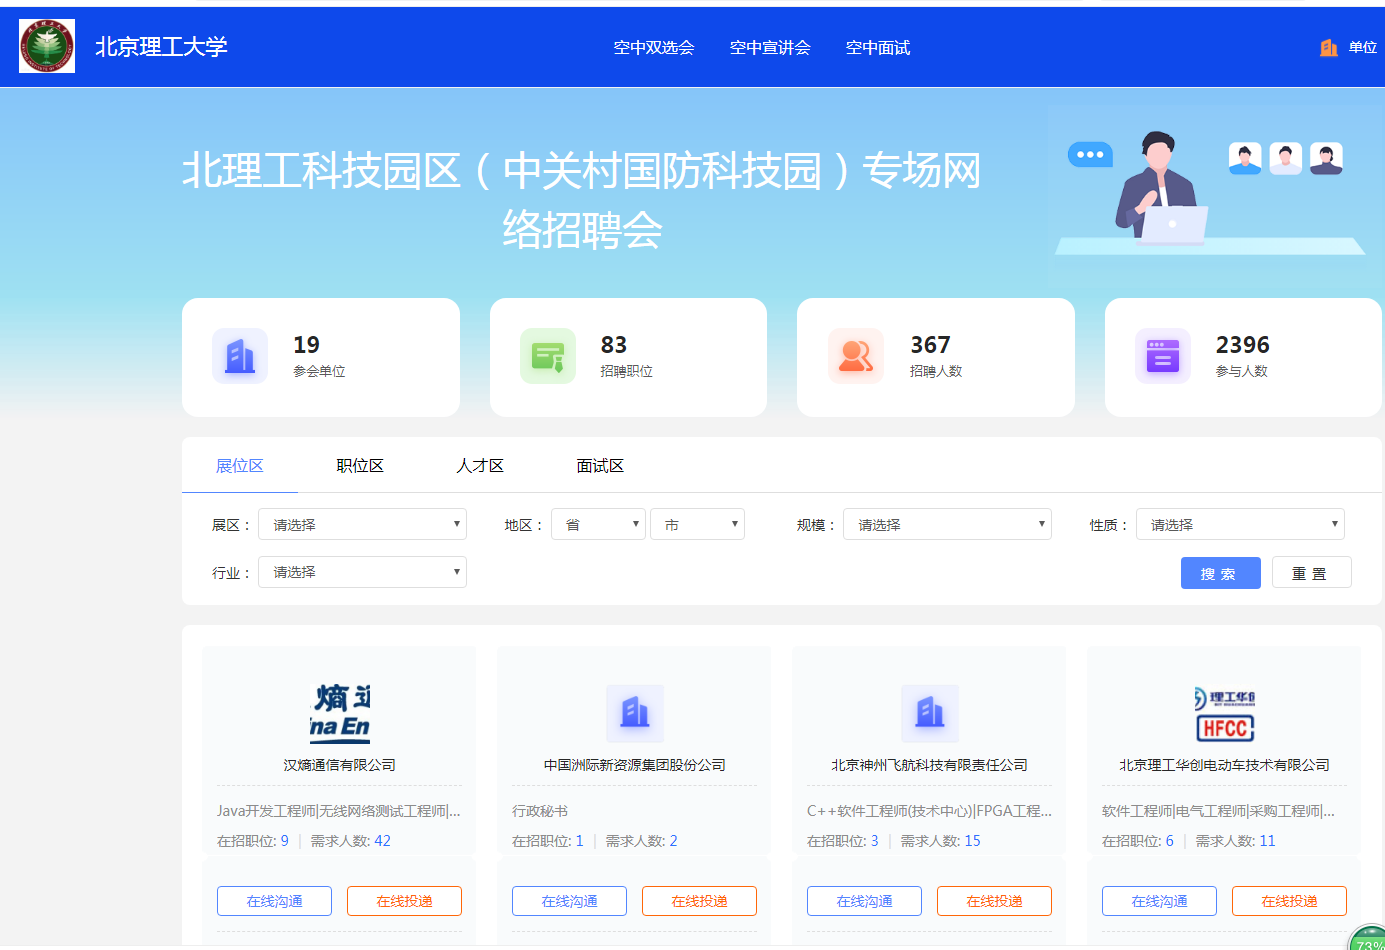This screenshot has height=950, width=1385.
Task: Expand the 市 city dropdown
Action: tap(697, 524)
